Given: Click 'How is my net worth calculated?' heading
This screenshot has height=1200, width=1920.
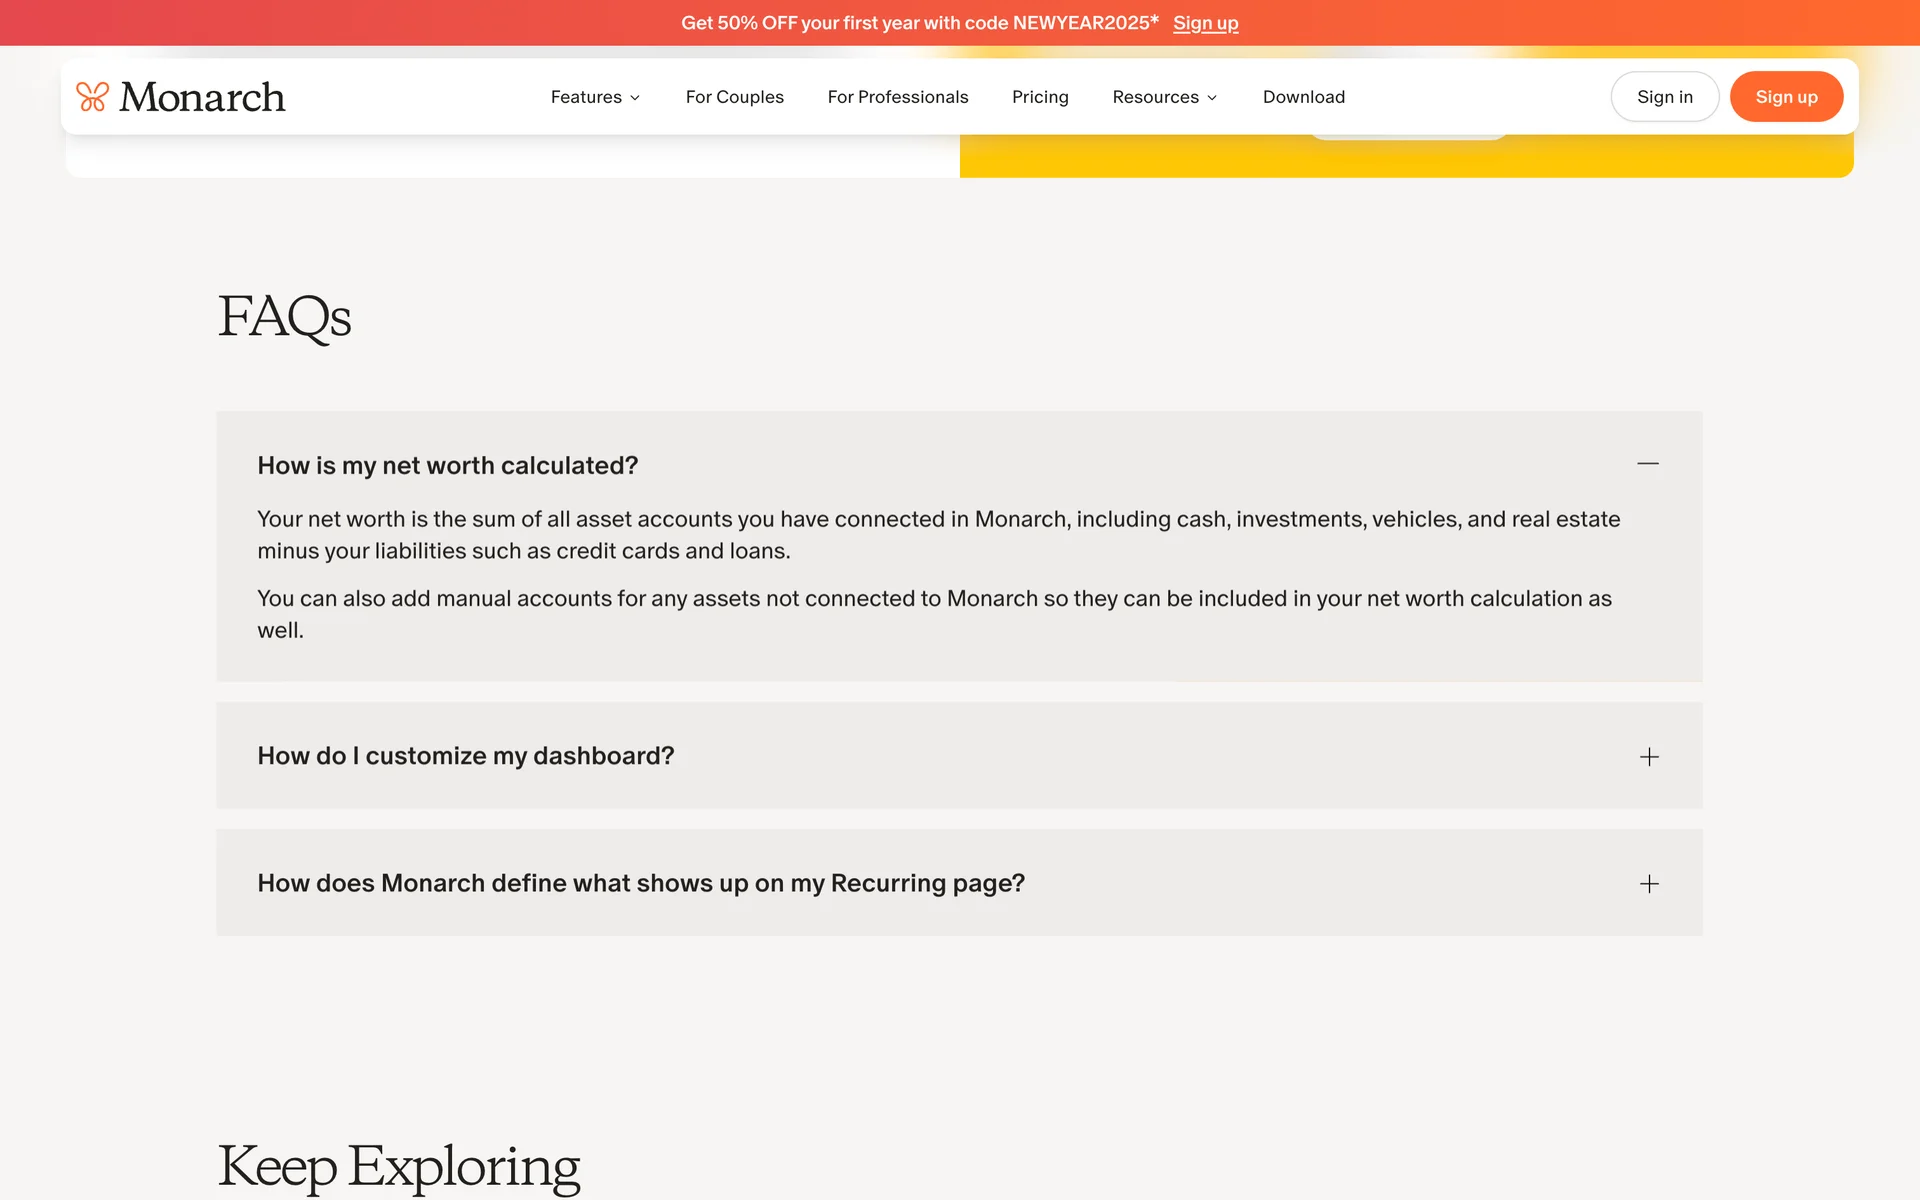Looking at the screenshot, I should 447,466.
